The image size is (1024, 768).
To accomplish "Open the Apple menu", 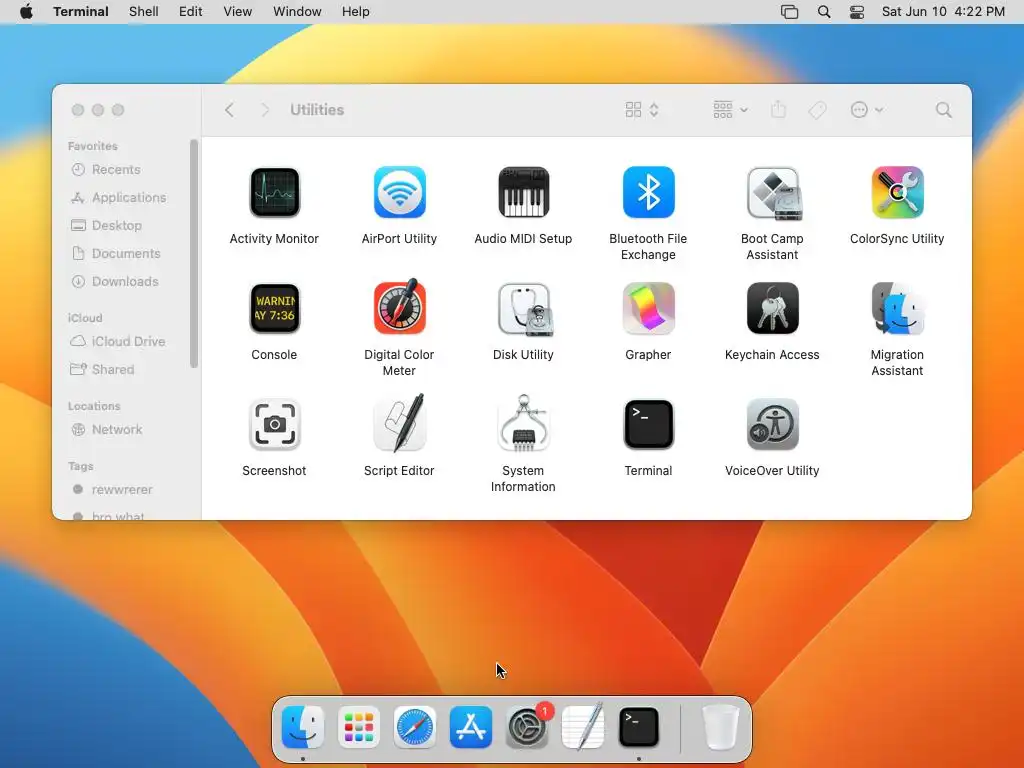I will click(x=26, y=12).
